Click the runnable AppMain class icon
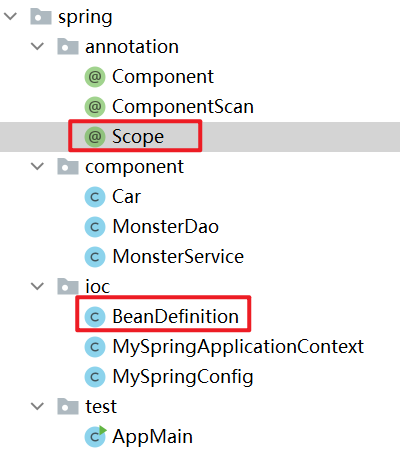The height and width of the screenshot is (450, 400). [x=96, y=436]
